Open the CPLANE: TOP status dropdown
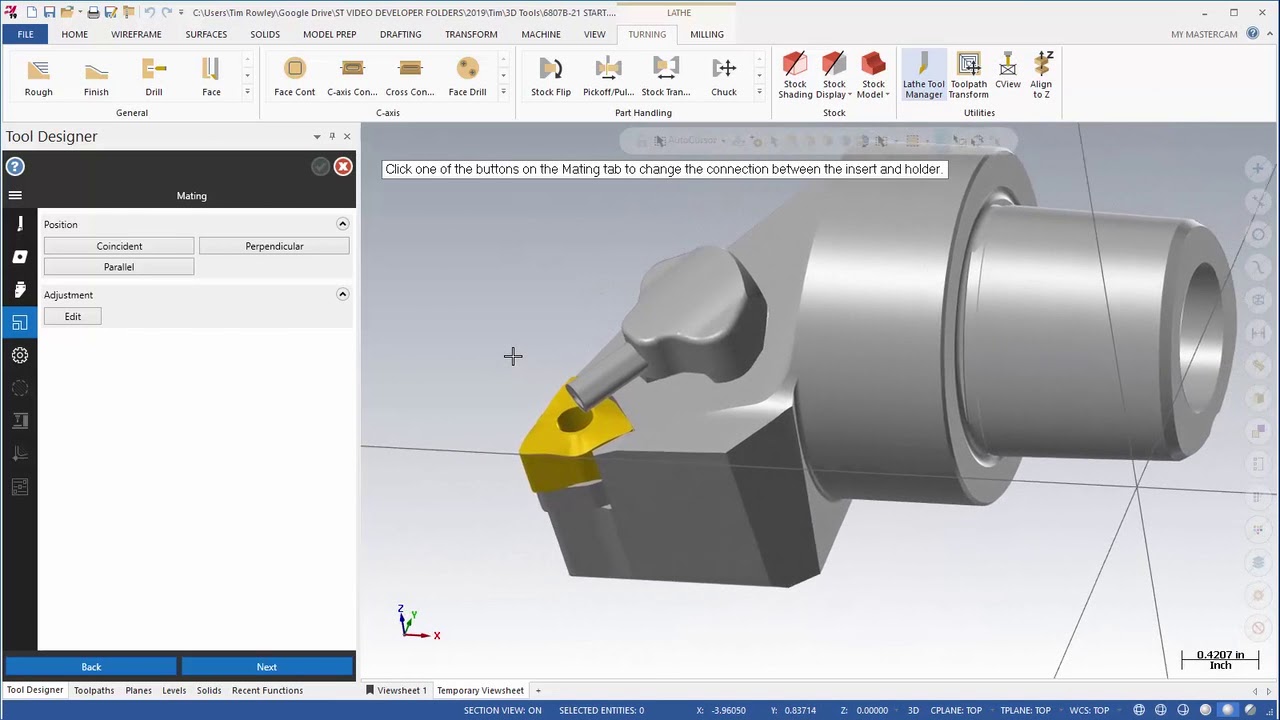The height and width of the screenshot is (720, 1280). pyautogui.click(x=957, y=710)
